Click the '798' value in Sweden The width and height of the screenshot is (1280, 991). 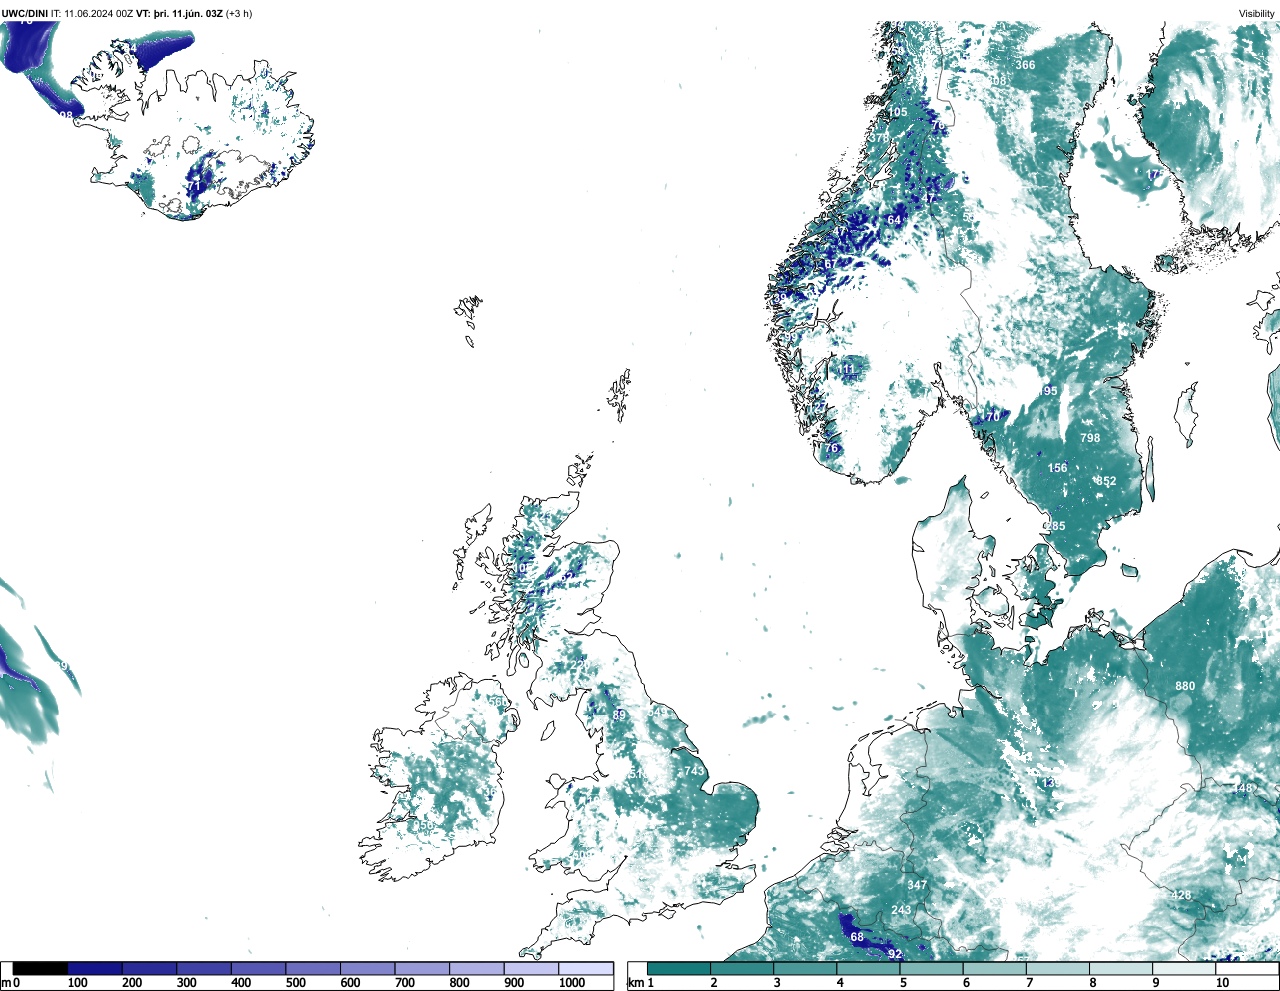point(1090,438)
